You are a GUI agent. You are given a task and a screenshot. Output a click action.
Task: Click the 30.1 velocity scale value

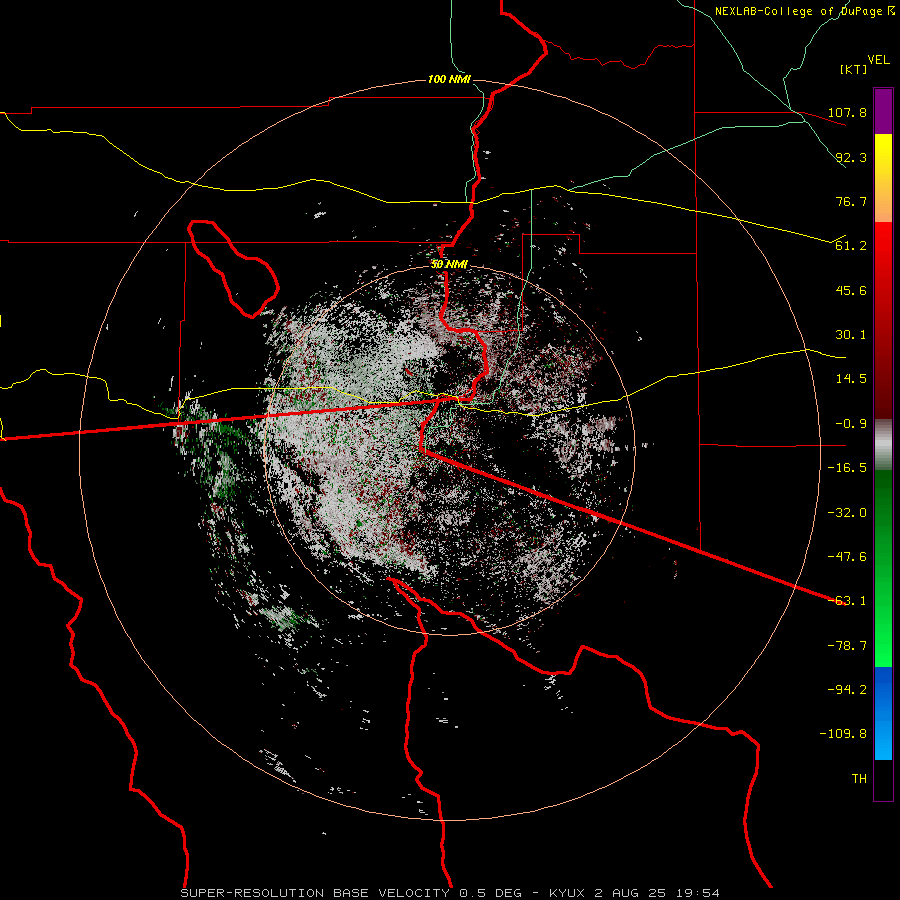tap(851, 334)
